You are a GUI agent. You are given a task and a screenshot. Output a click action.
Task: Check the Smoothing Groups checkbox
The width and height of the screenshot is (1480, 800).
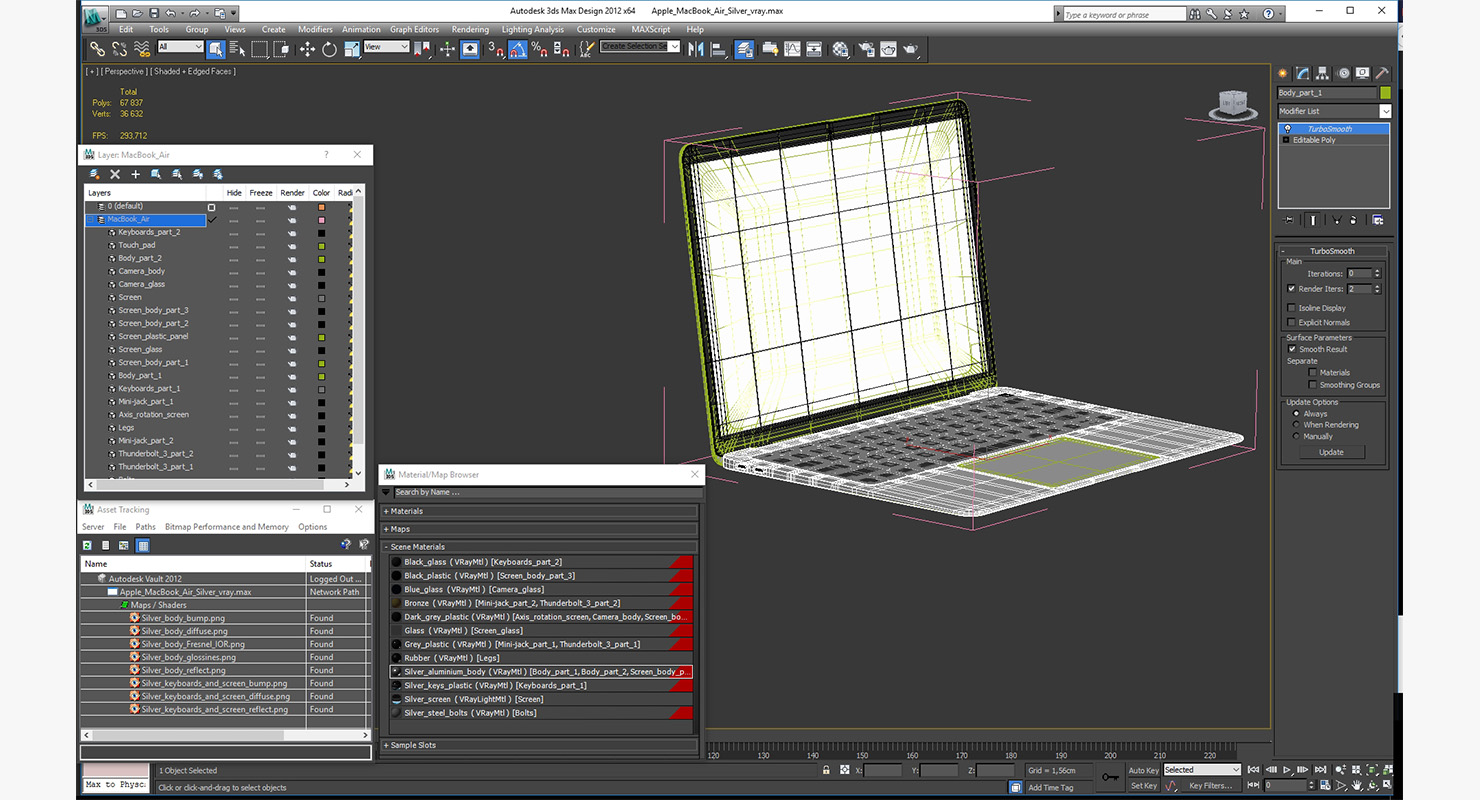(1312, 385)
